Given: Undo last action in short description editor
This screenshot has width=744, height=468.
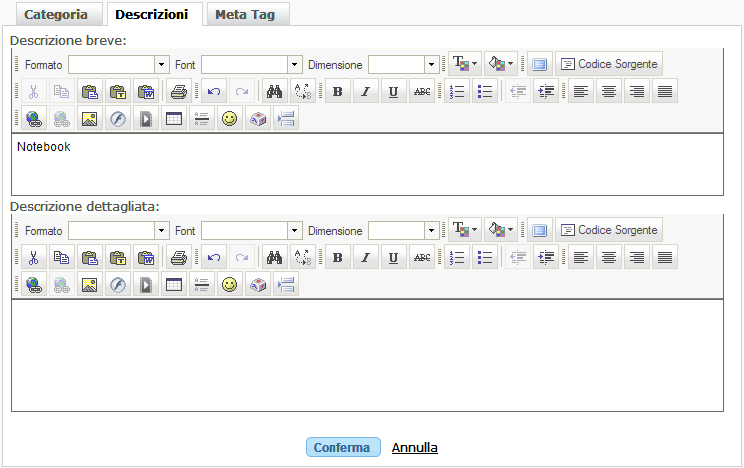Looking at the screenshot, I should click(213, 92).
